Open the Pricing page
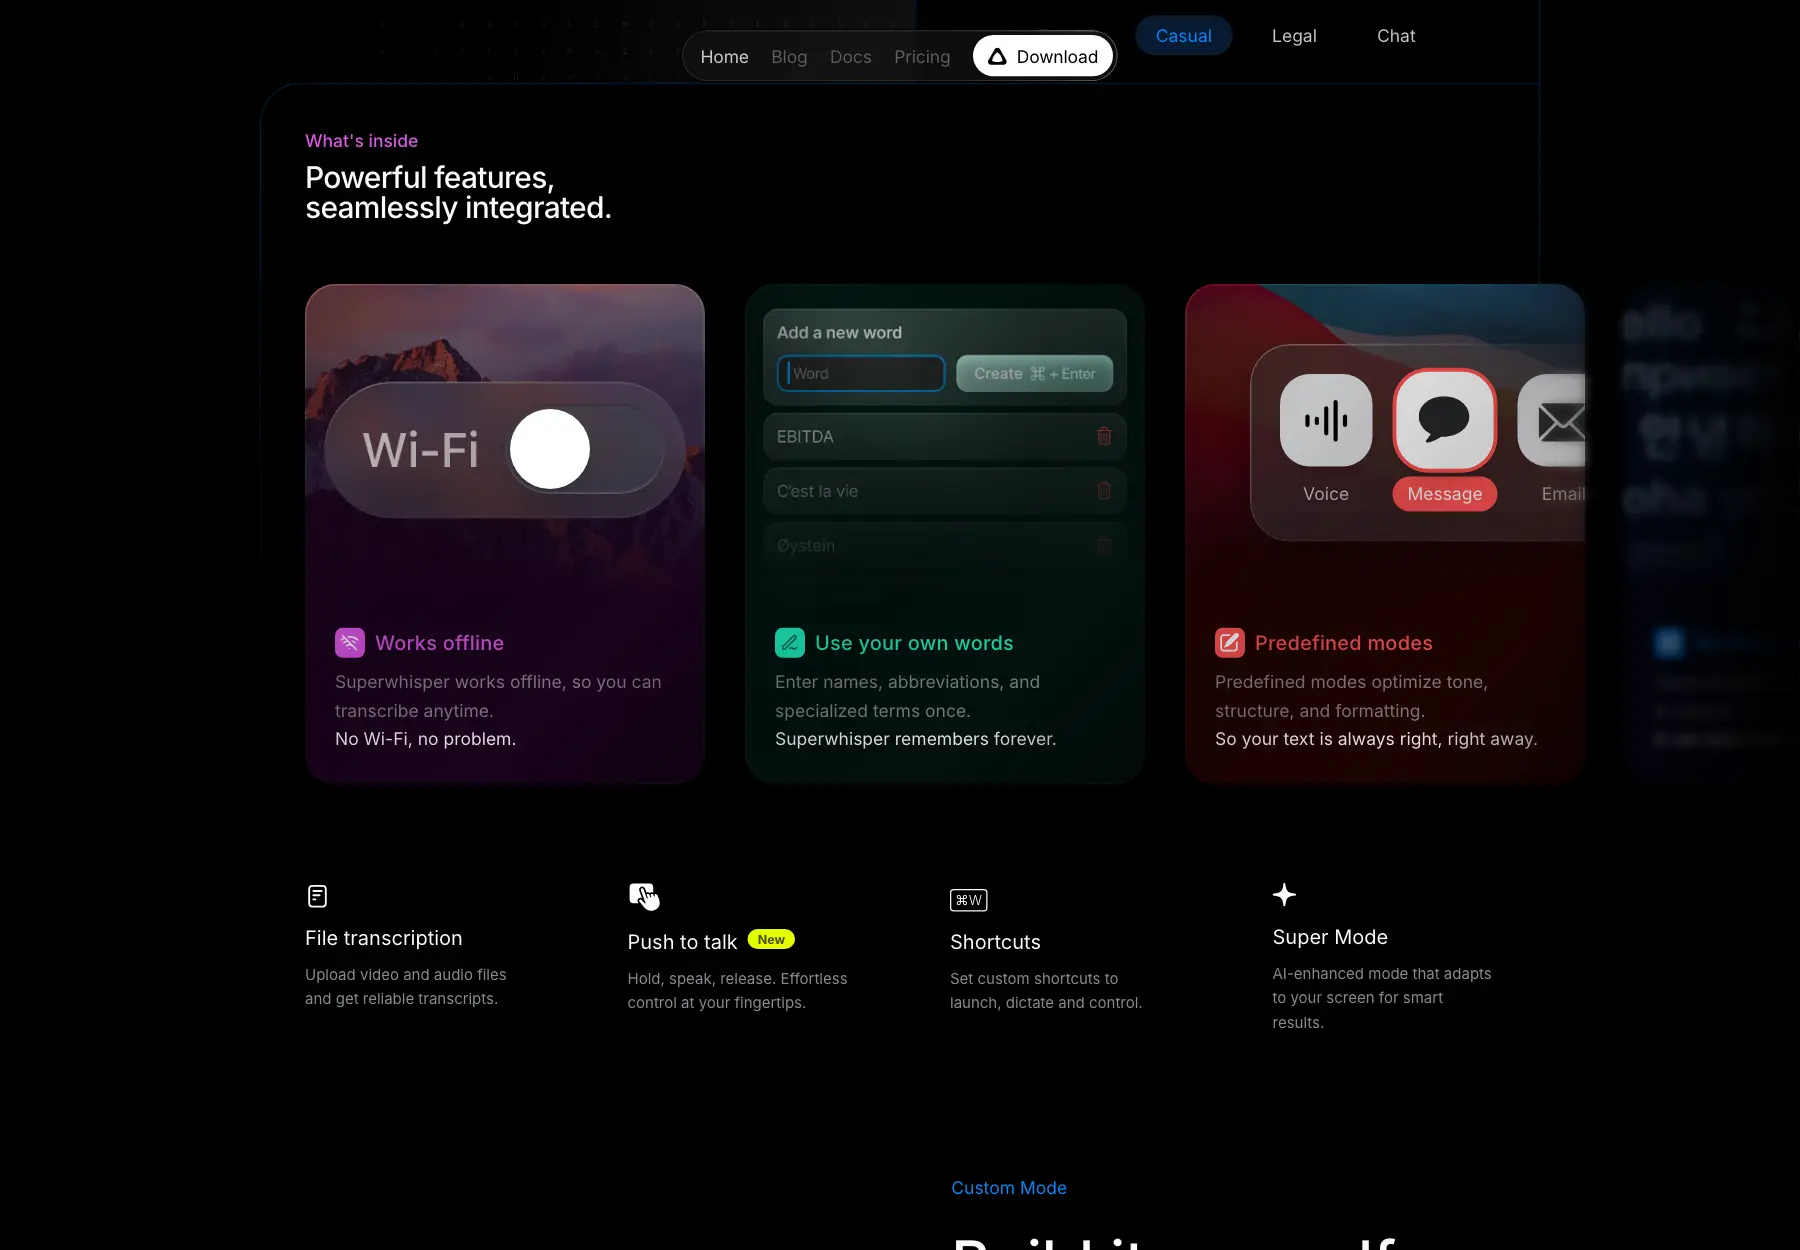 coord(922,57)
